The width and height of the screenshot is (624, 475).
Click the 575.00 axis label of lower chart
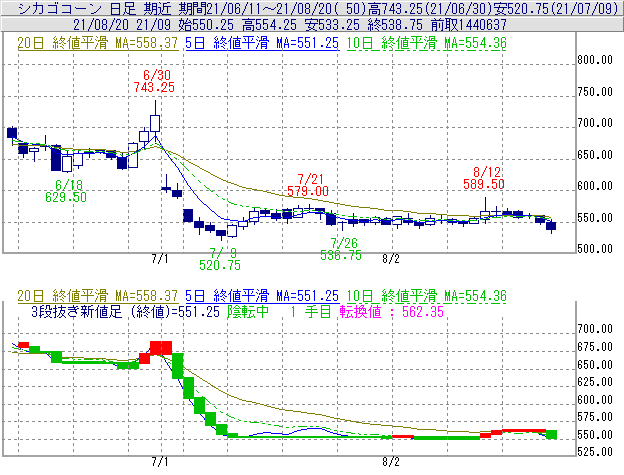click(595, 417)
